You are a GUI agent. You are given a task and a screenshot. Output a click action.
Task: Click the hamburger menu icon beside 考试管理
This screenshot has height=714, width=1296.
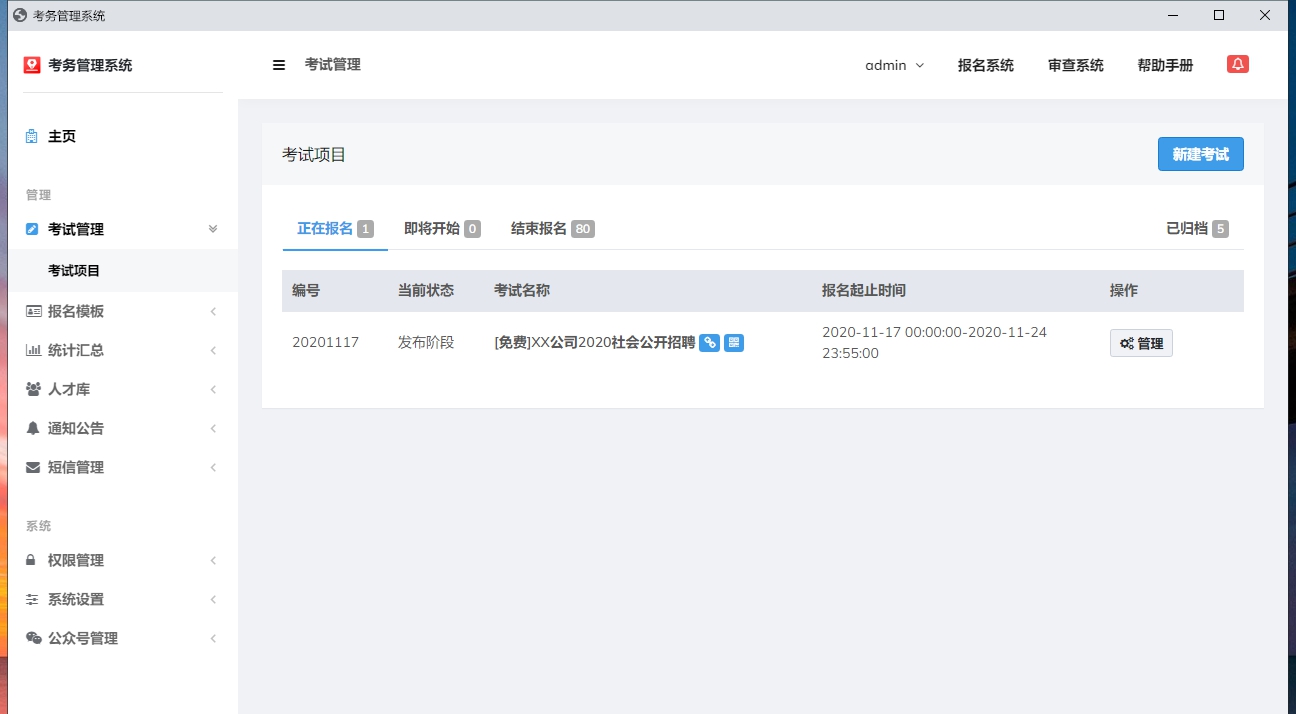coord(278,64)
